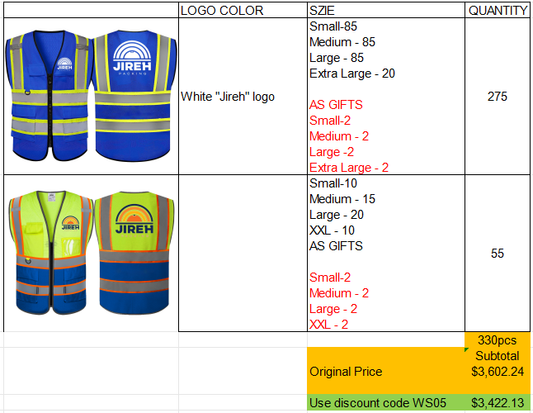Screen dimensions: 533x413
Task: Click the red Extra Large - 2 line
Action: pos(349,168)
